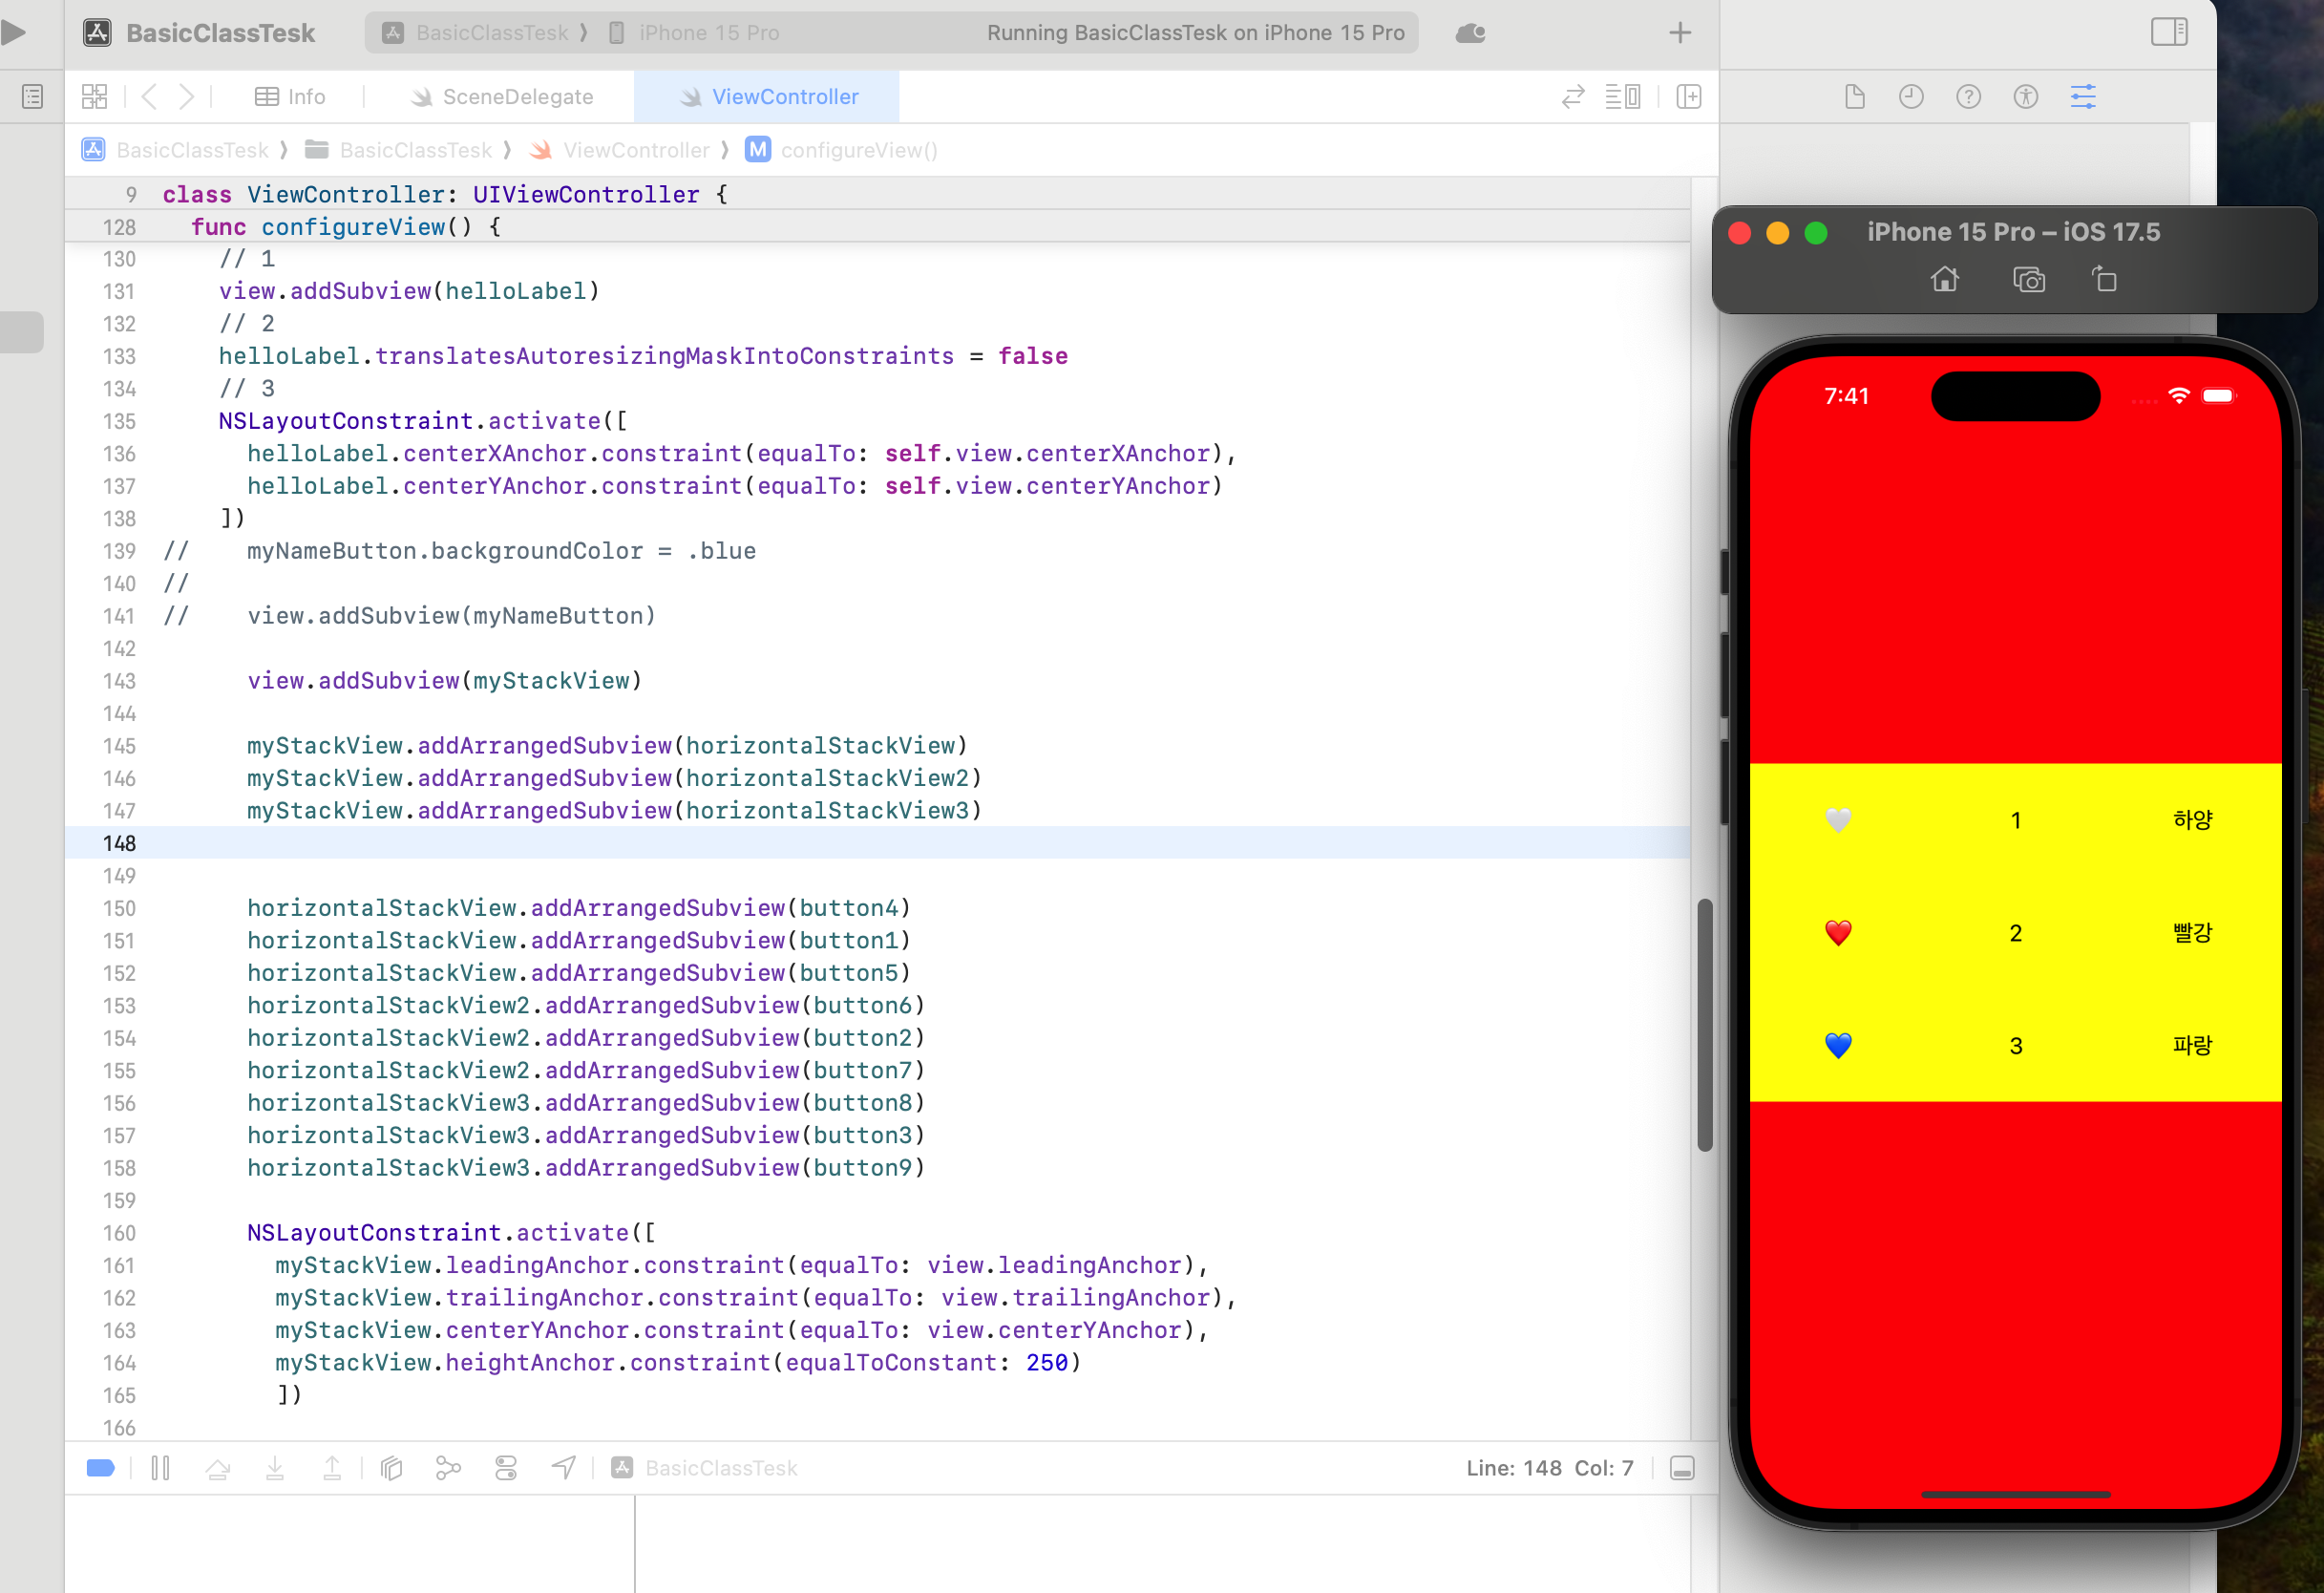The image size is (2324, 1593).
Task: Tap the 하양 button in Simulator
Action: click(2193, 820)
